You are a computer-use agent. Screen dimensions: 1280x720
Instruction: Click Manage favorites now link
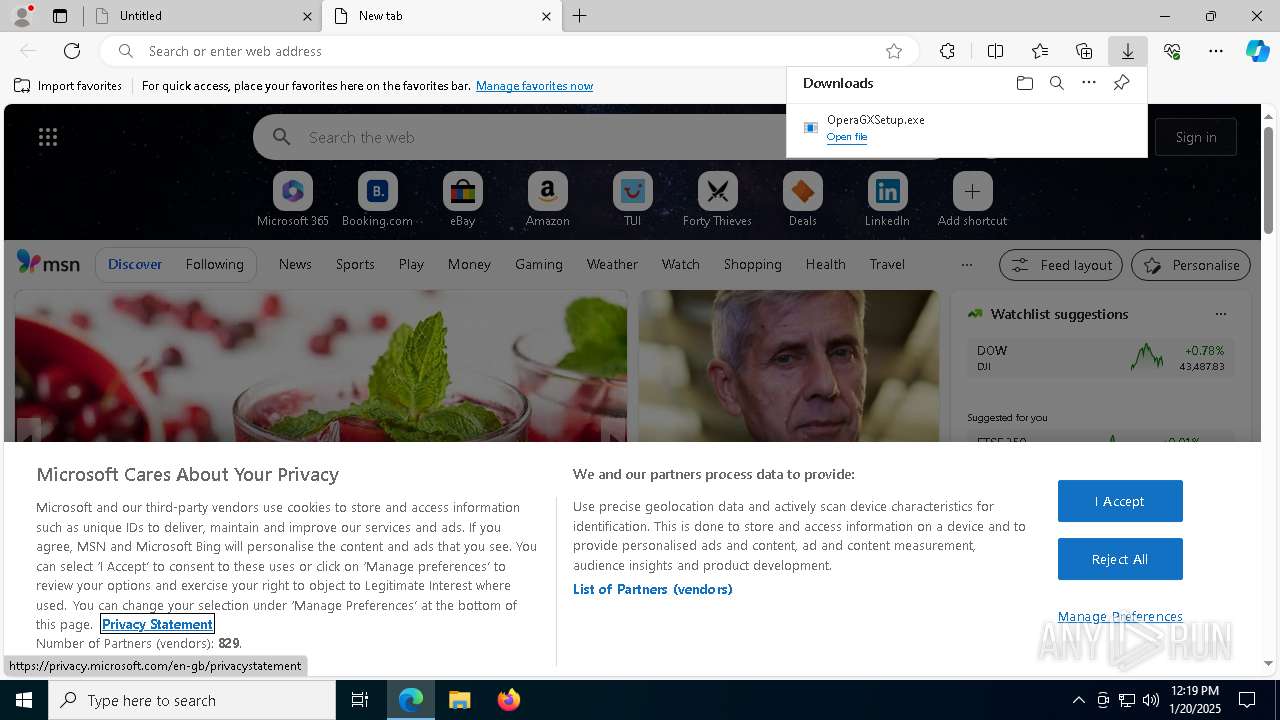pos(534,86)
